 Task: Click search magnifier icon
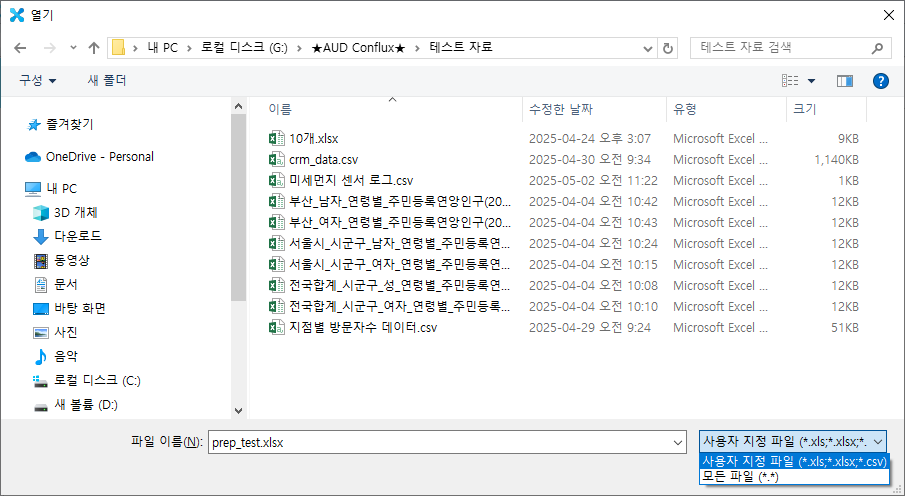tap(877, 48)
